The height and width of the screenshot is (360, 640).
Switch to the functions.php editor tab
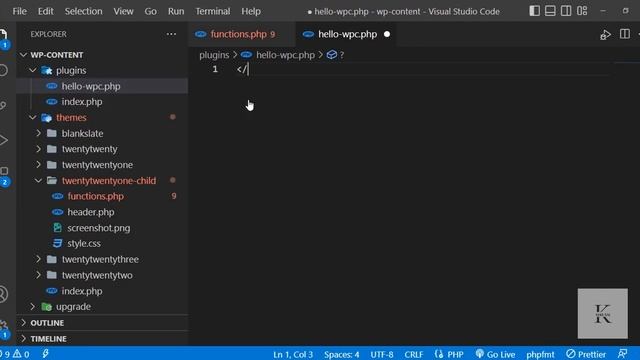(x=242, y=34)
